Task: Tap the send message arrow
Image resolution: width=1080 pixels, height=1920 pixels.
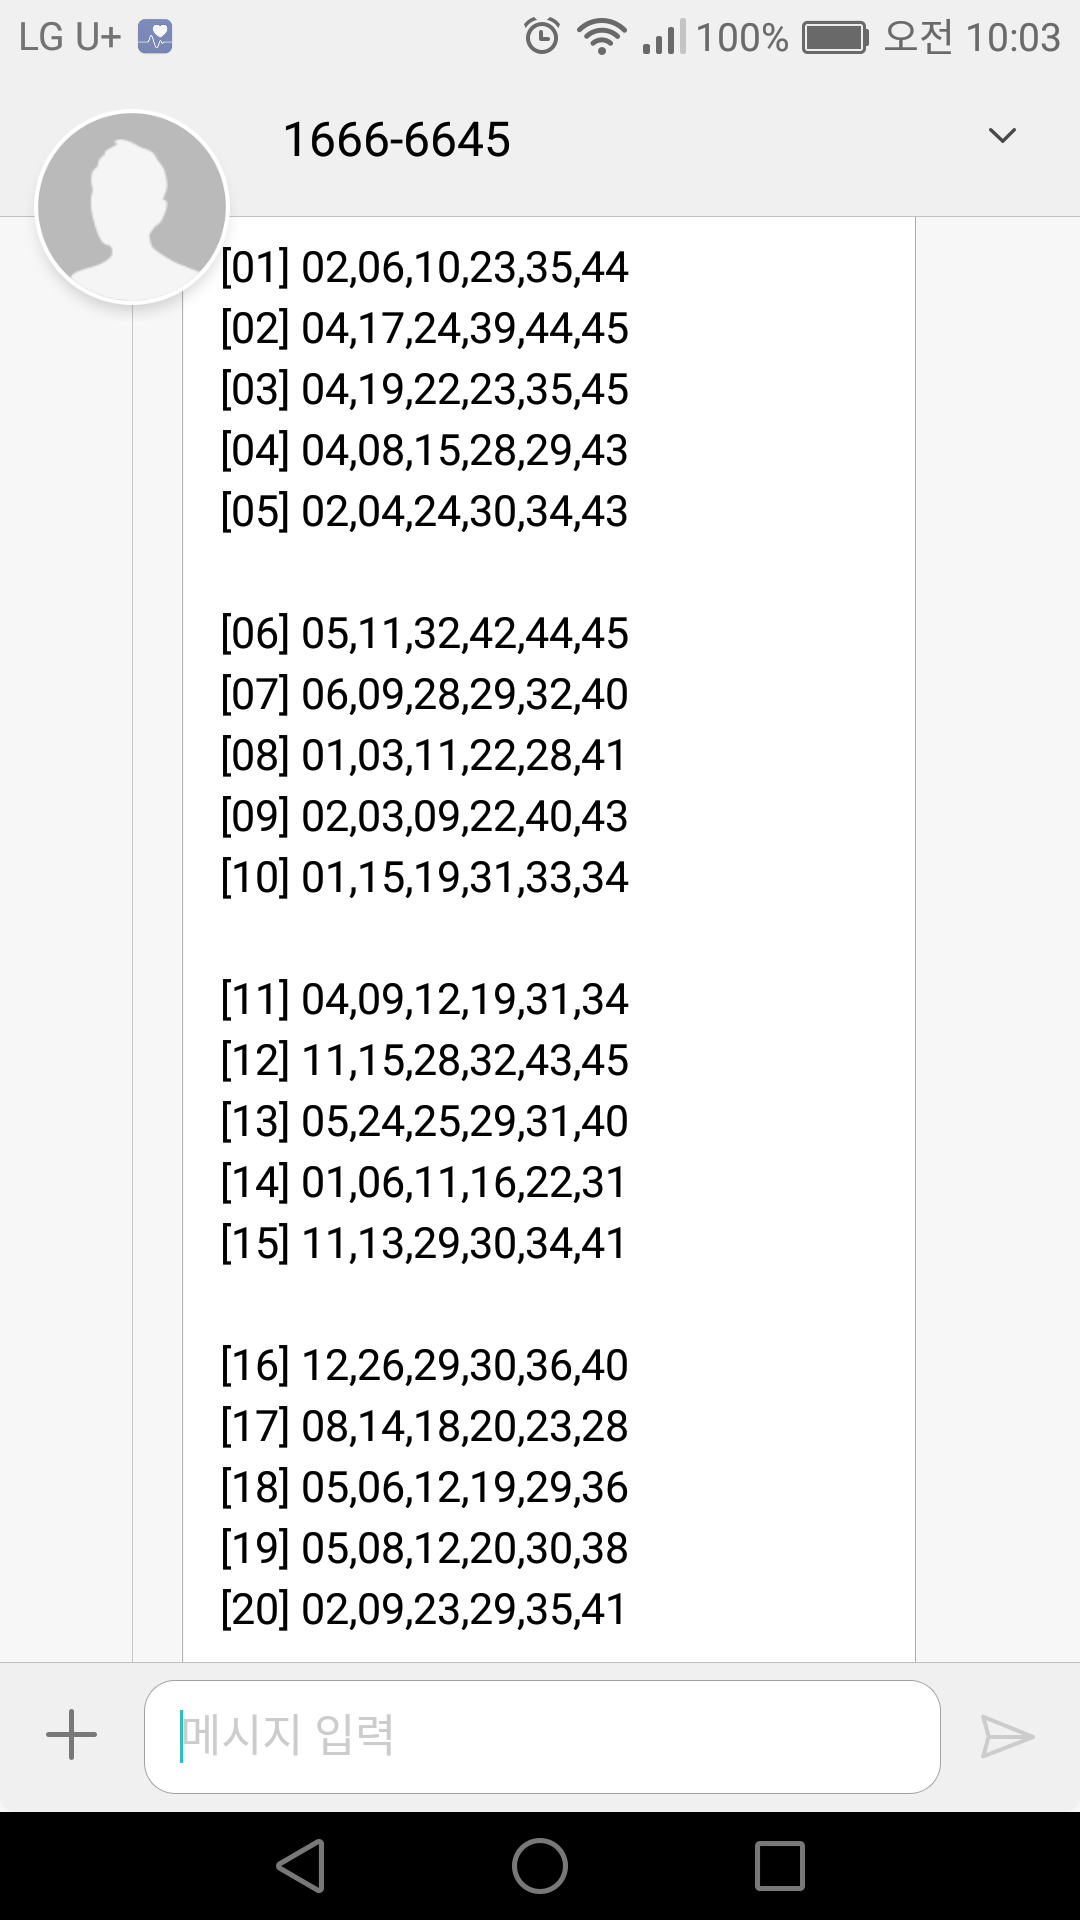Action: pos(1006,1736)
